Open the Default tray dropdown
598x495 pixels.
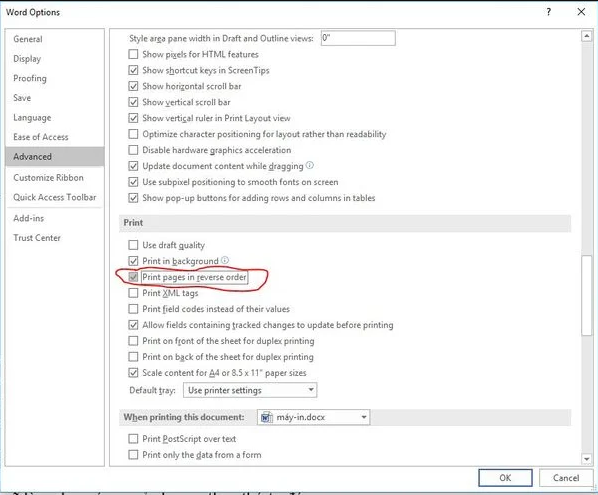pos(250,390)
